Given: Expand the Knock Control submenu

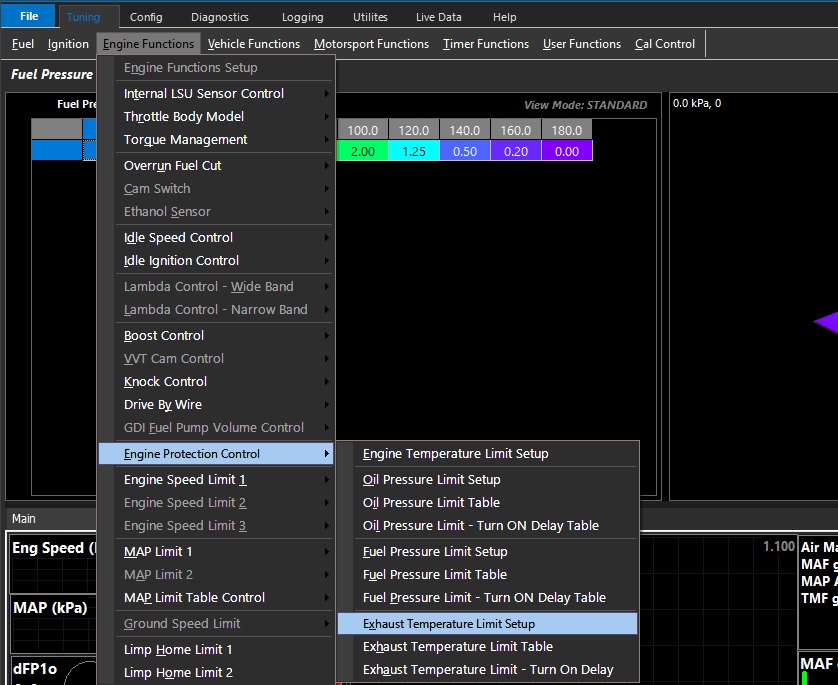Looking at the screenshot, I should pos(165,382).
